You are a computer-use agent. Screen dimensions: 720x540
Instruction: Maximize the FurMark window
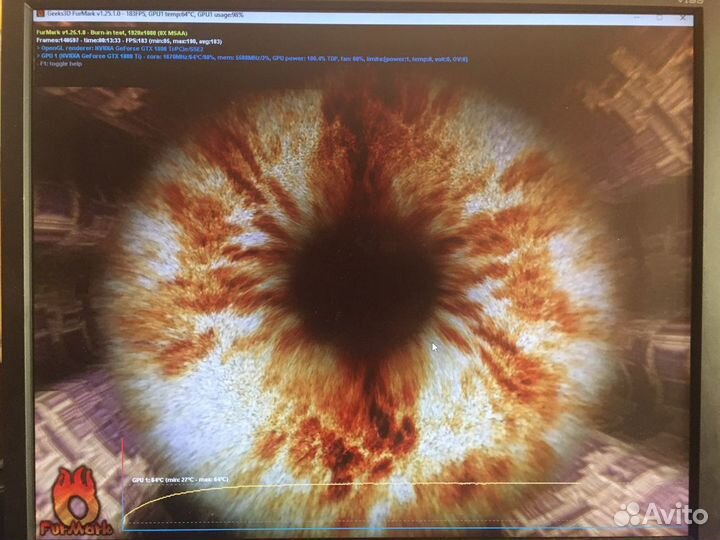[x=659, y=17]
